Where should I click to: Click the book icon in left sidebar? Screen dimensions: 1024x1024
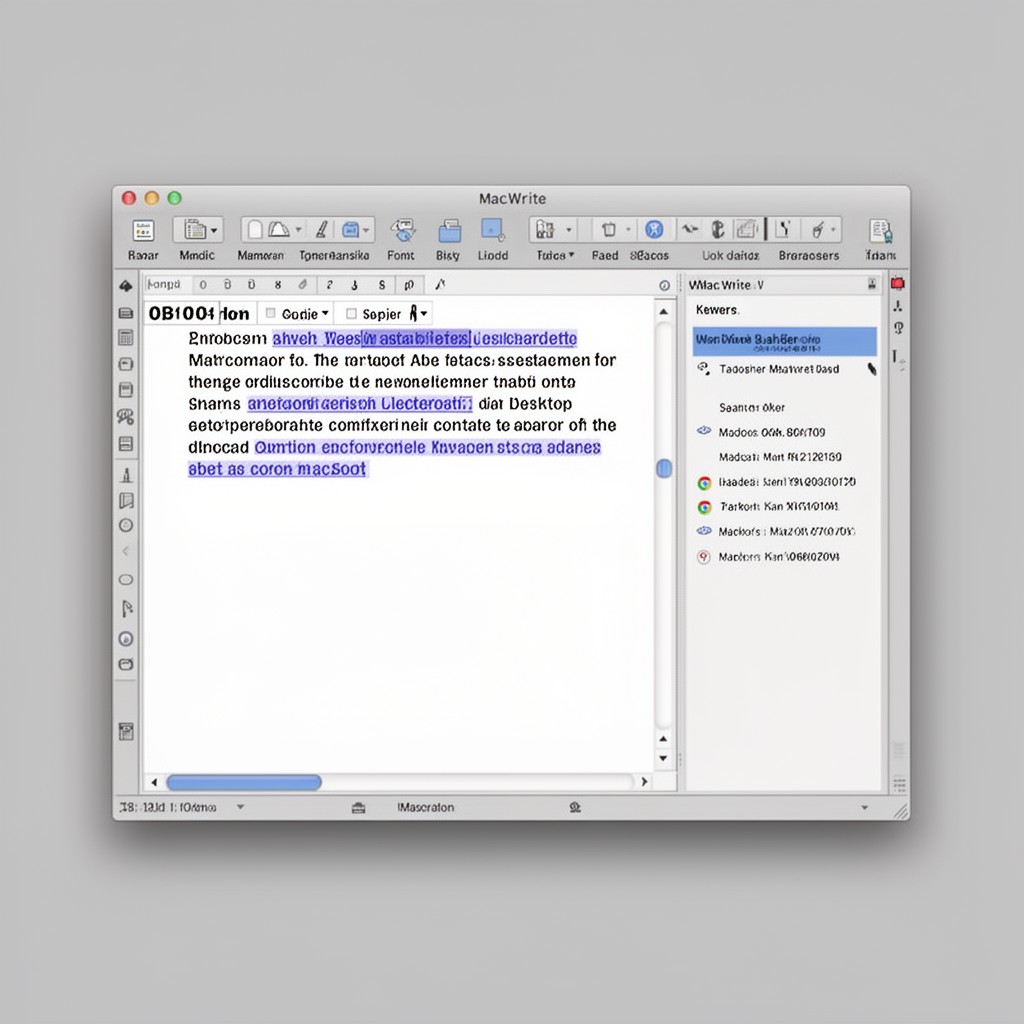pyautogui.click(x=126, y=501)
